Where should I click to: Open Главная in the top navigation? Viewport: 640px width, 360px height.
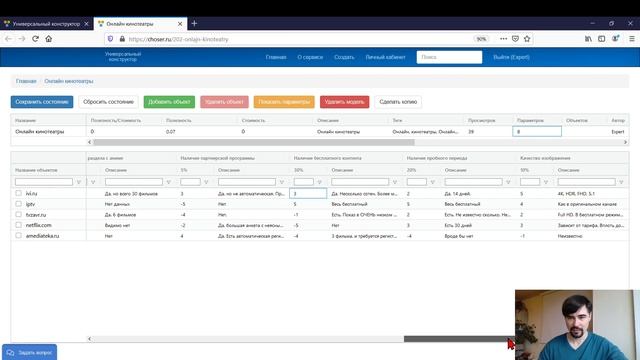(x=276, y=57)
